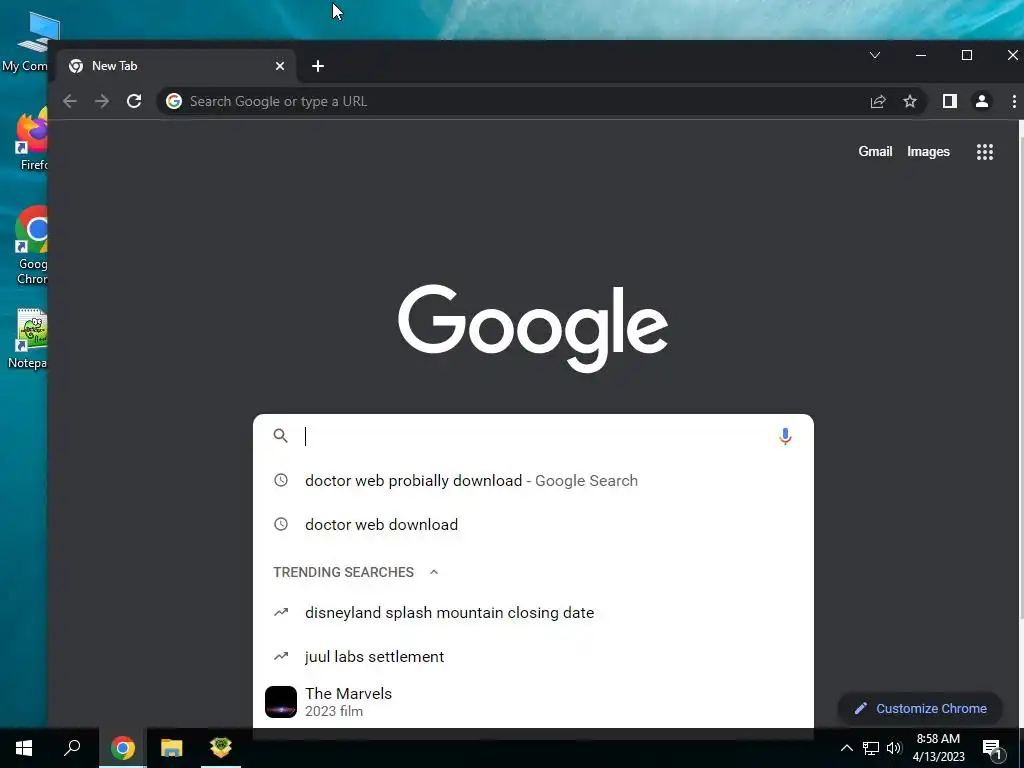Open the tab search dropdown arrow
This screenshot has width=1024, height=768.
click(x=874, y=56)
